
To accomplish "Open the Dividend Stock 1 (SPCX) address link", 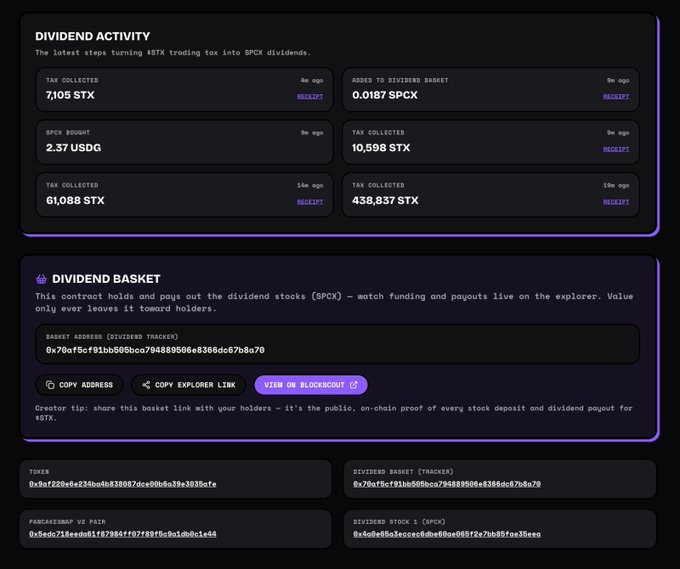I will (447, 534).
